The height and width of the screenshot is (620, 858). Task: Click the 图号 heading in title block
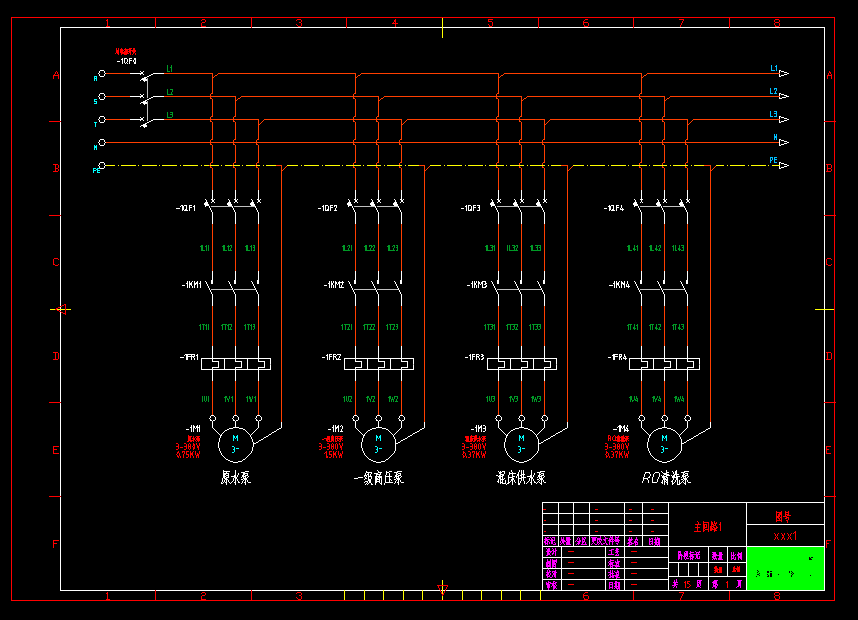tap(785, 516)
